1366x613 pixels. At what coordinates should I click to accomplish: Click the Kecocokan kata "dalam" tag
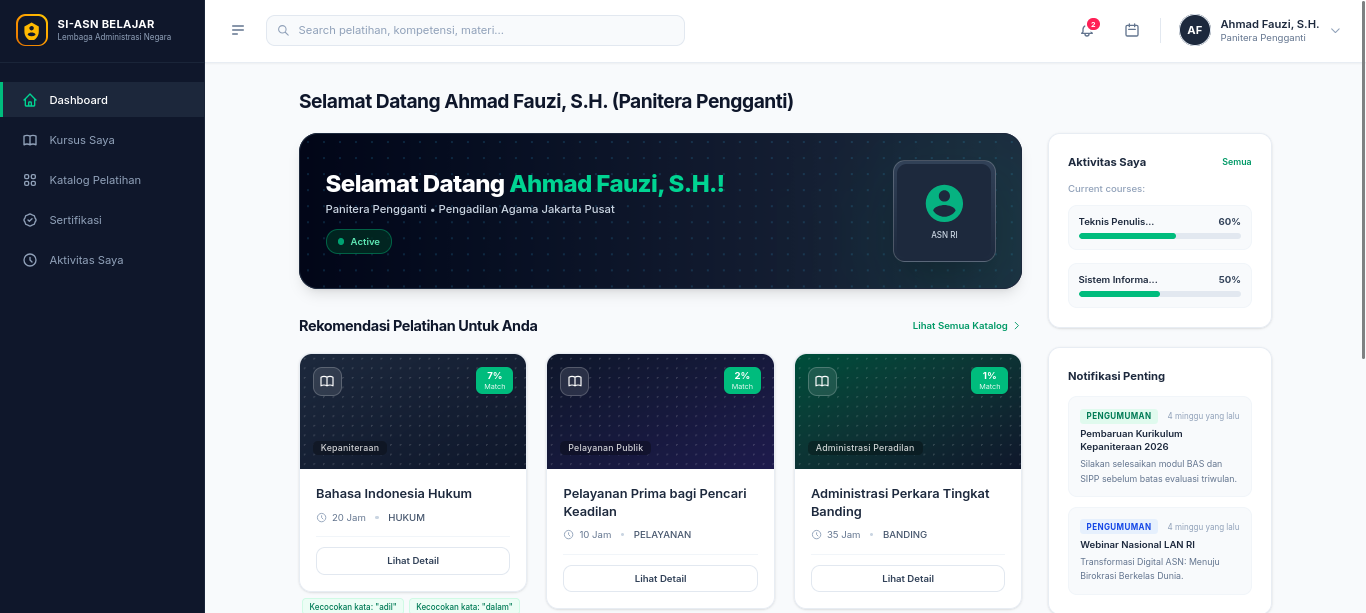tap(465, 606)
